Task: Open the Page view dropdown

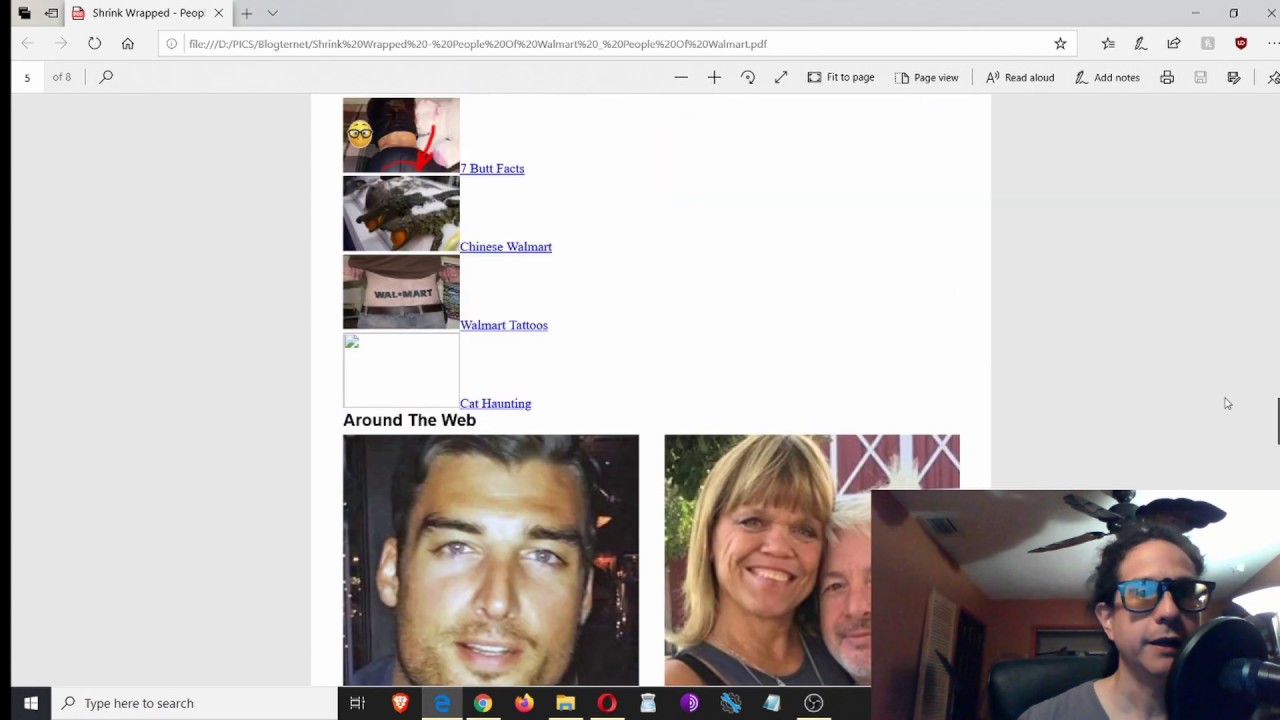Action: [926, 77]
